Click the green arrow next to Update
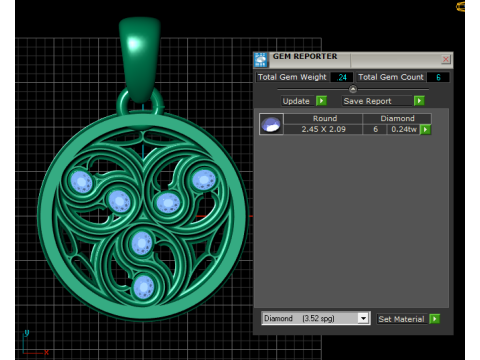The height and width of the screenshot is (360, 480). tap(321, 101)
